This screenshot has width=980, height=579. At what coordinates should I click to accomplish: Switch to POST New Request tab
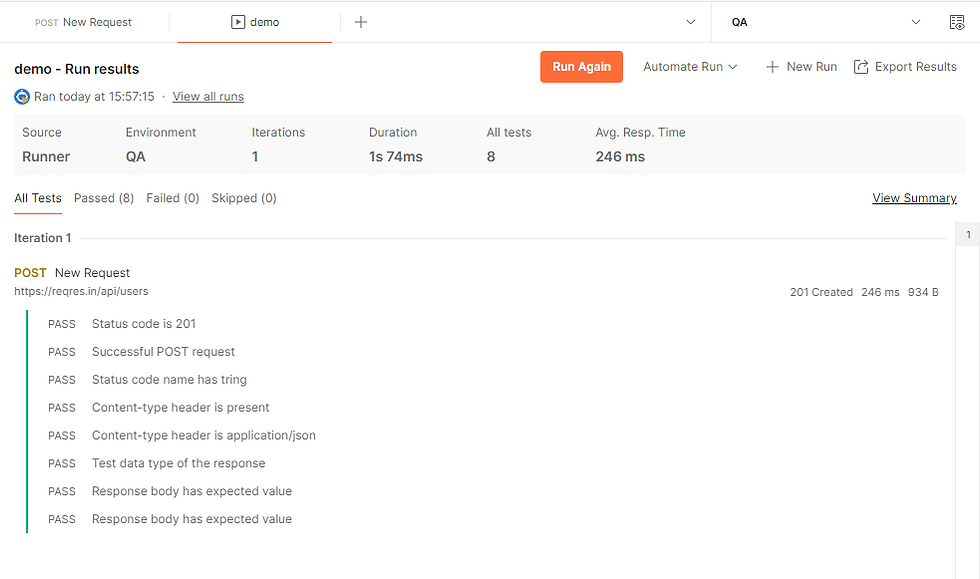[84, 22]
